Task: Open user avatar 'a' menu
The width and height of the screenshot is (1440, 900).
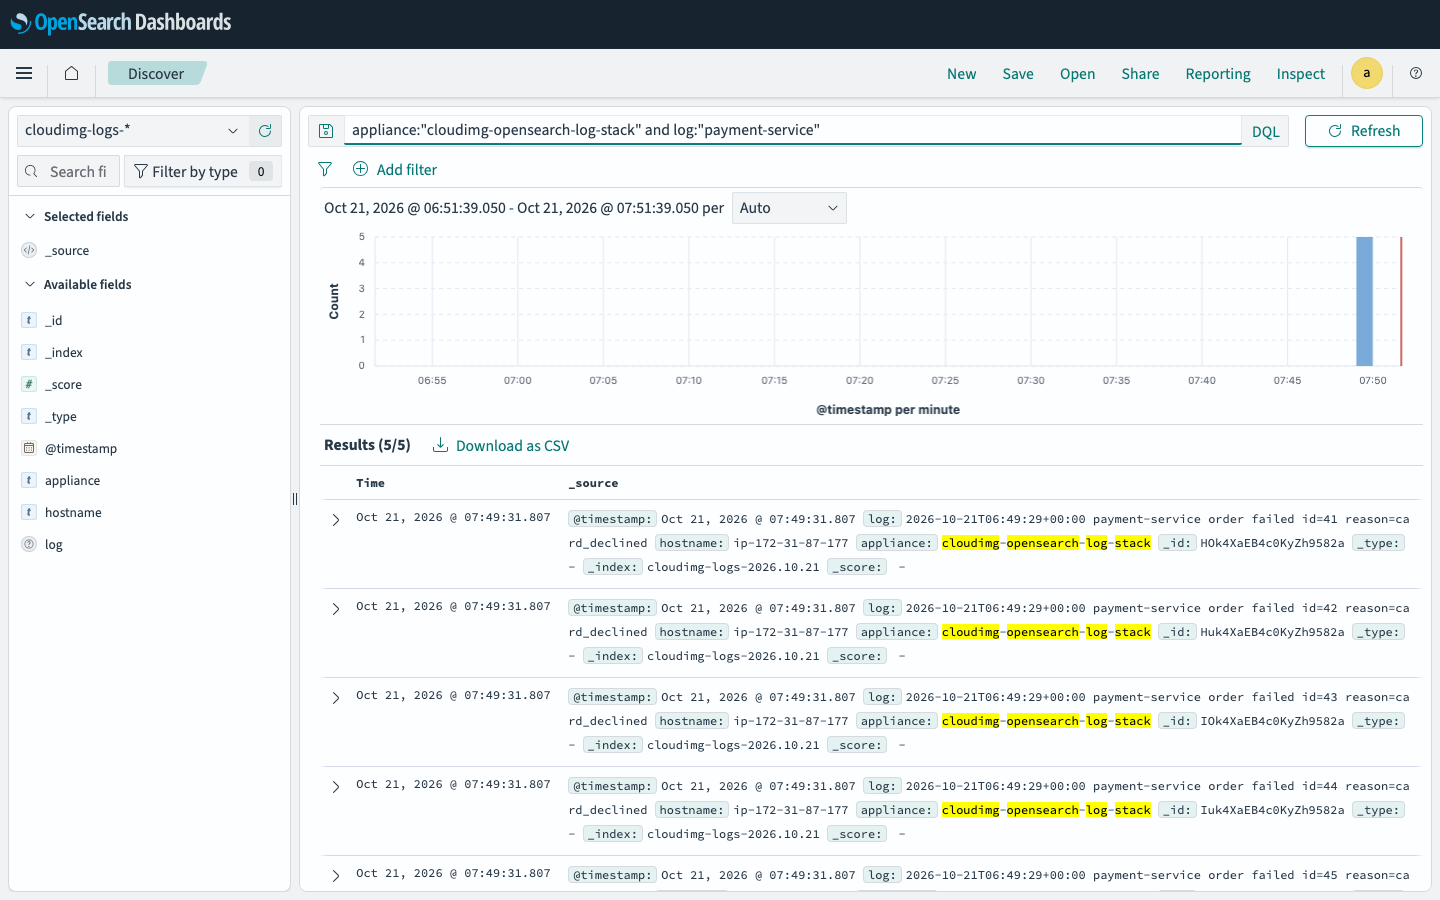Action: click(x=1367, y=73)
